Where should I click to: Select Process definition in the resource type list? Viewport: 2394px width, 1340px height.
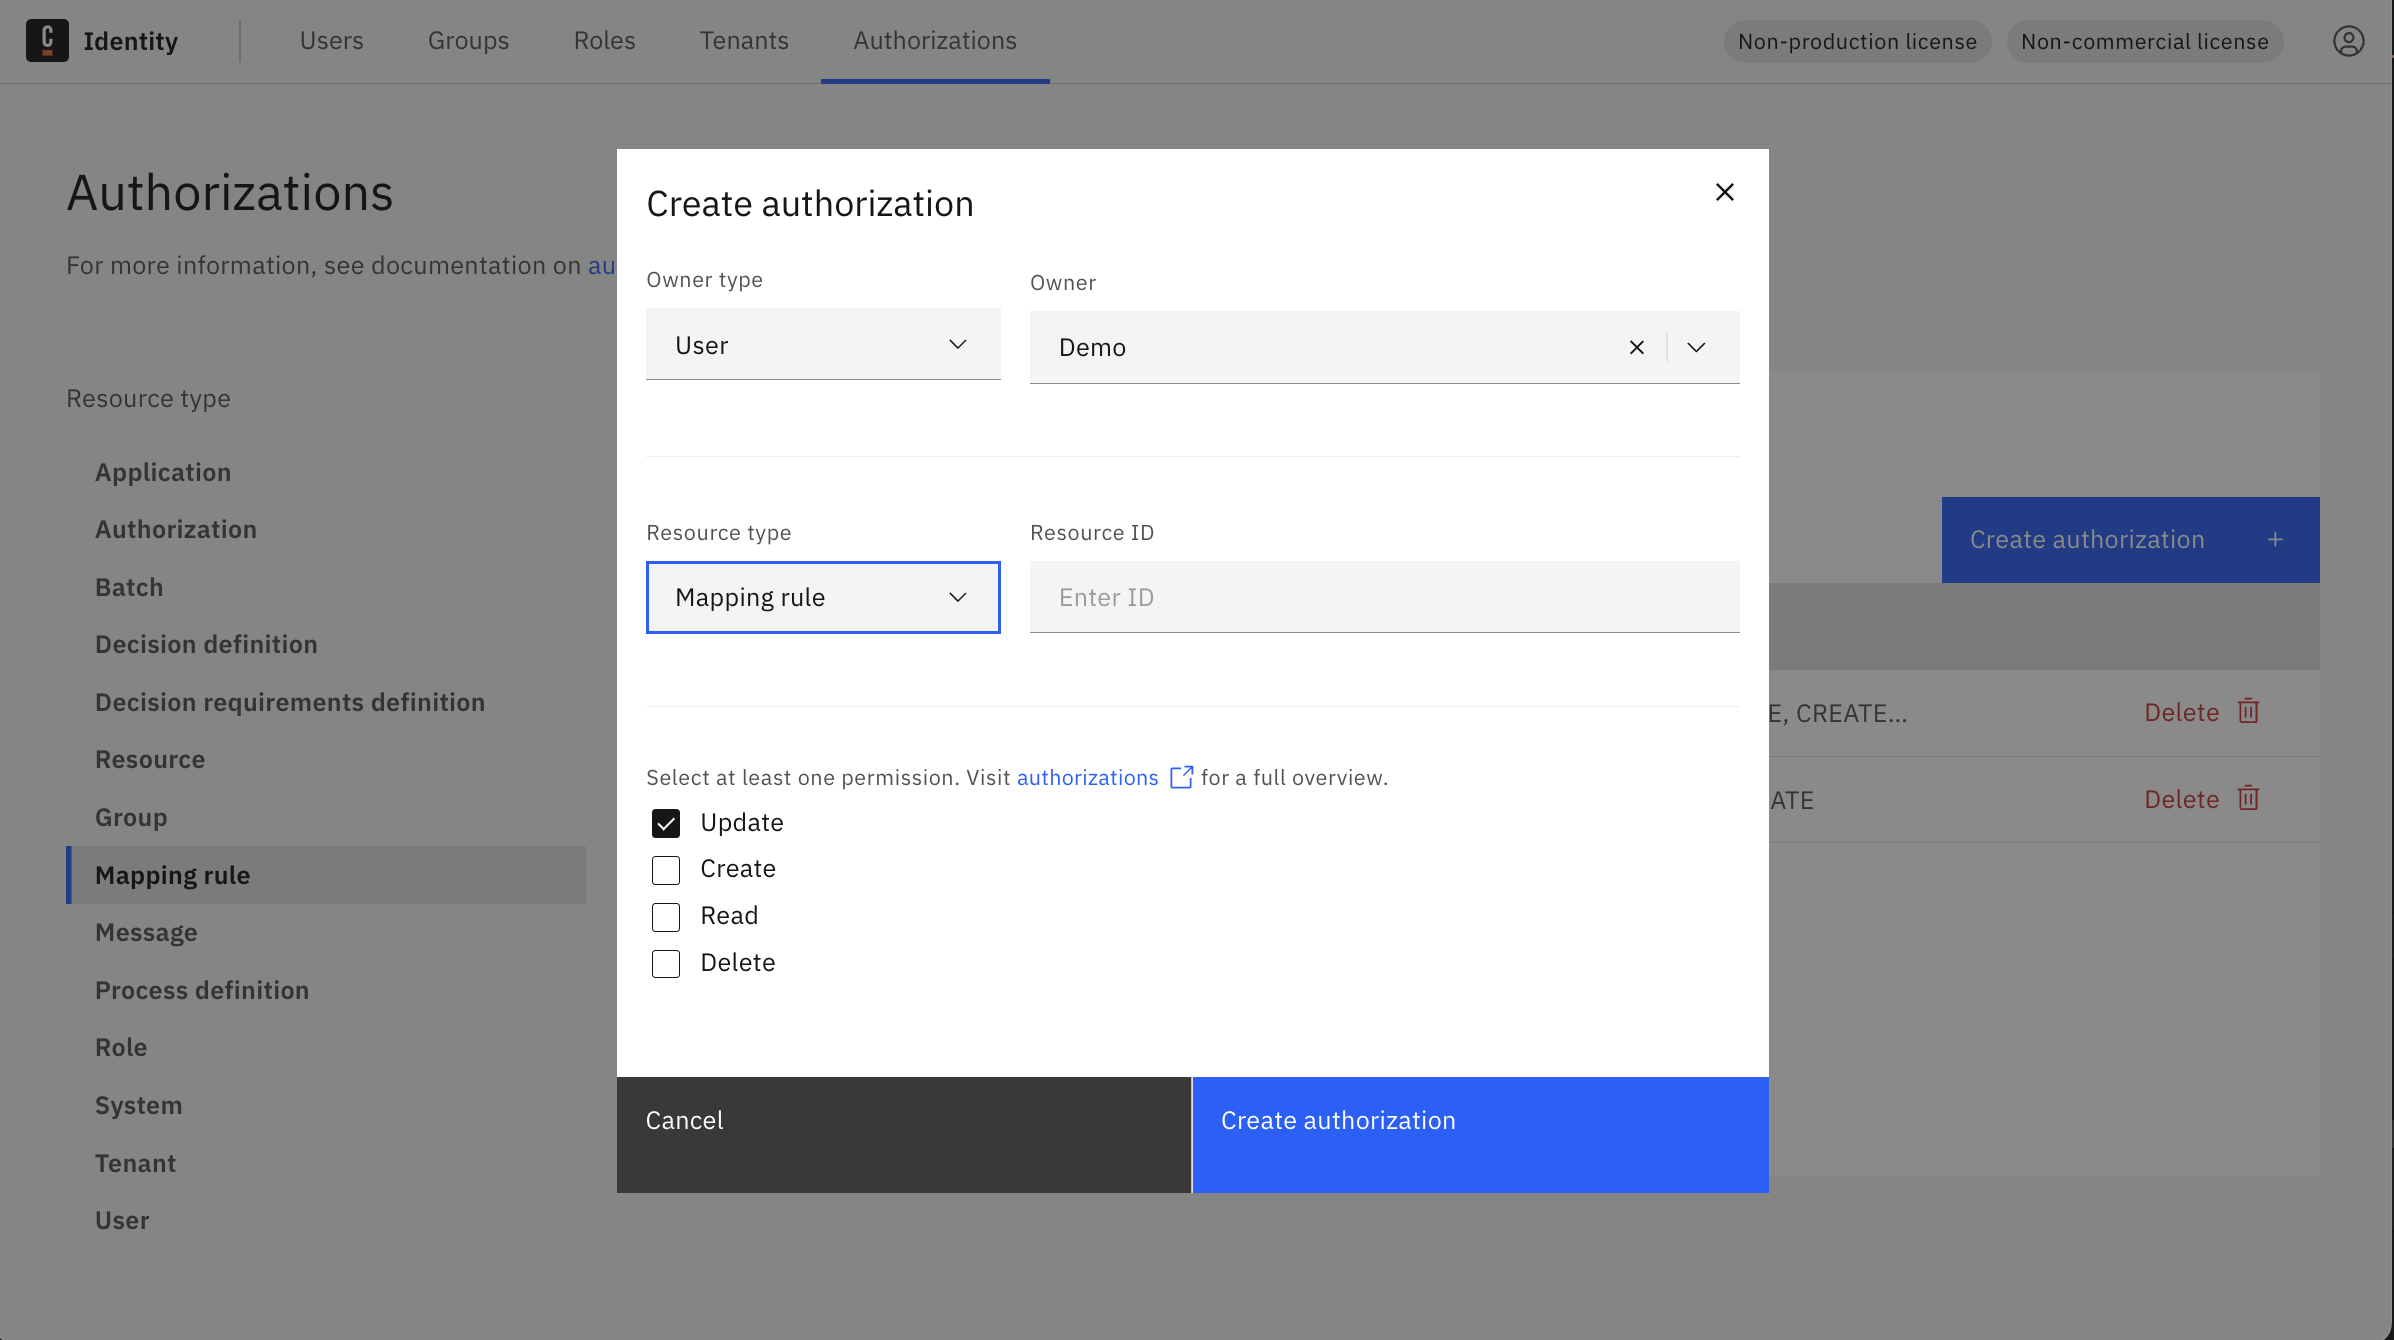coord(201,990)
